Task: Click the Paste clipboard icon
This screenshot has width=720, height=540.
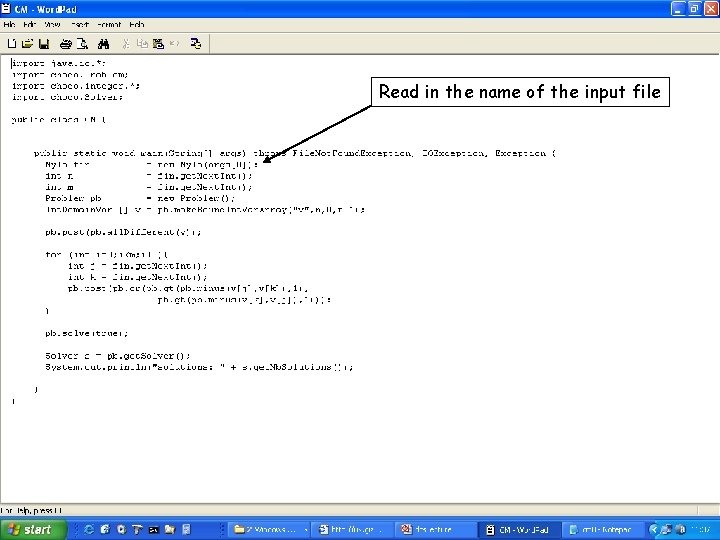Action: (158, 44)
